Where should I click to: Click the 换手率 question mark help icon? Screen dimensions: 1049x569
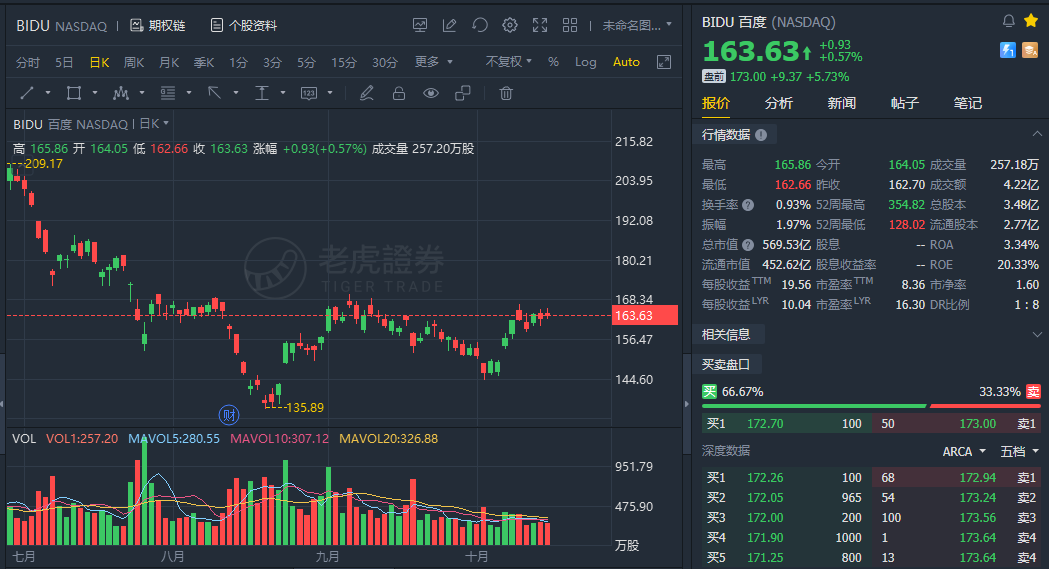pos(748,205)
